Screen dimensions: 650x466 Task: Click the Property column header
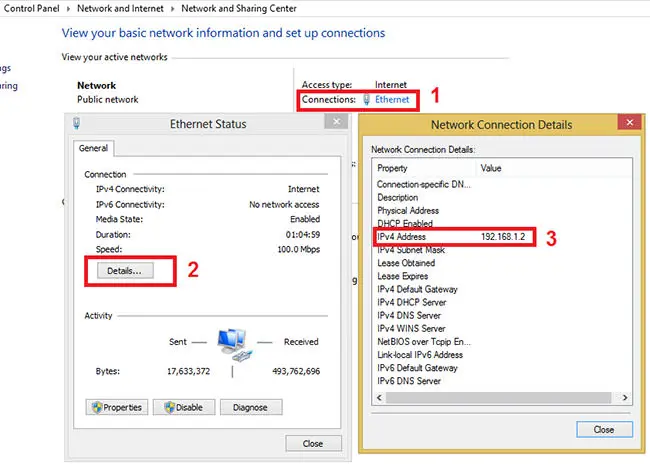click(393, 168)
